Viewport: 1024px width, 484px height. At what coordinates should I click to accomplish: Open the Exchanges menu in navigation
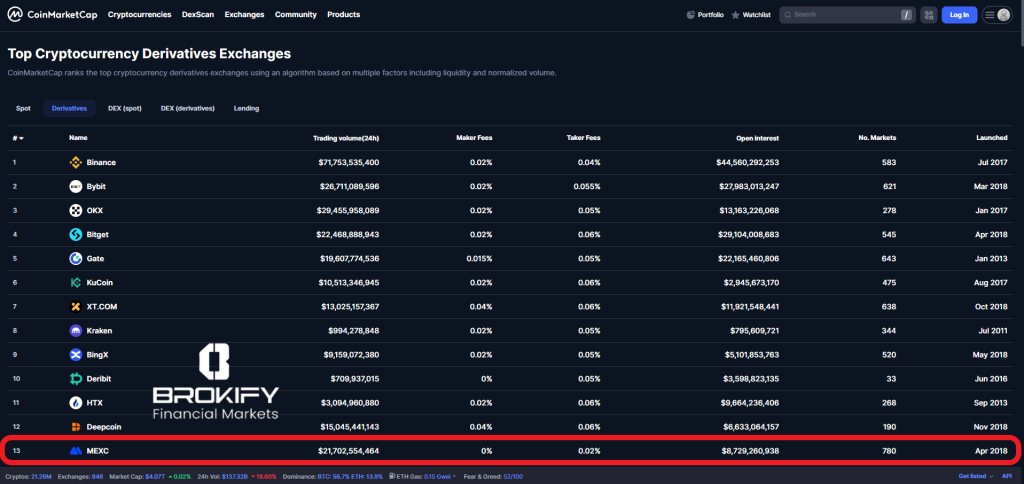245,15
